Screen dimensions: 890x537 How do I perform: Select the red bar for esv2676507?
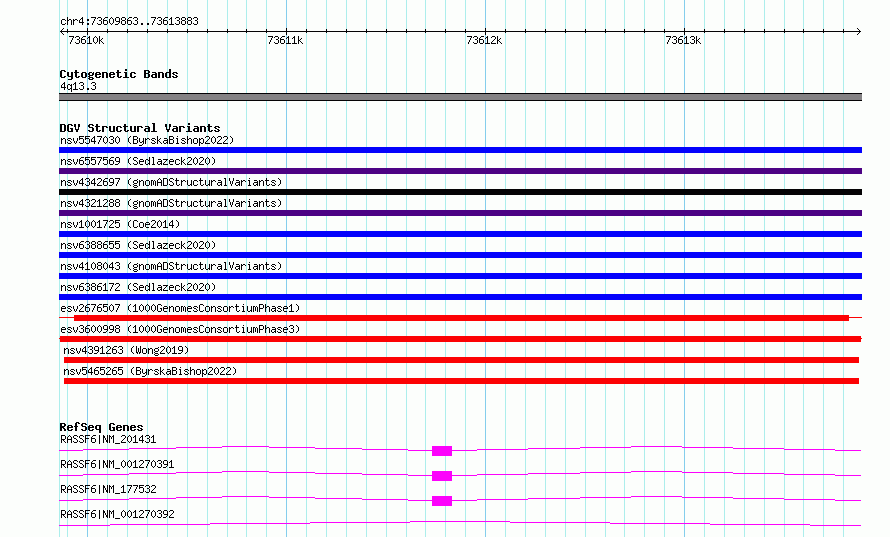(461, 318)
